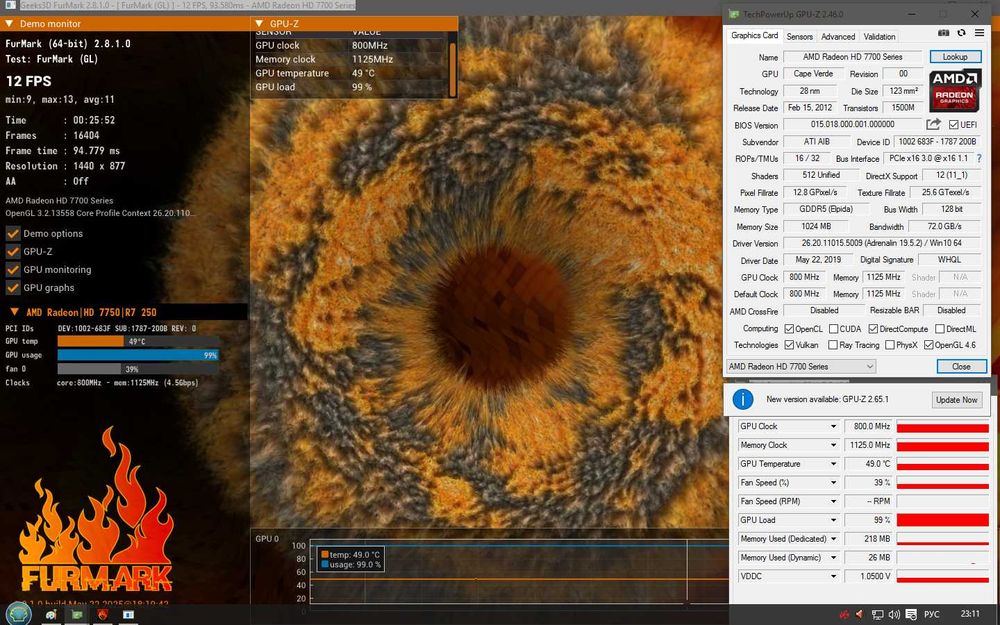Screen dimensions: 1000x625
Task: Click the BIOS export share icon
Action: (933, 125)
